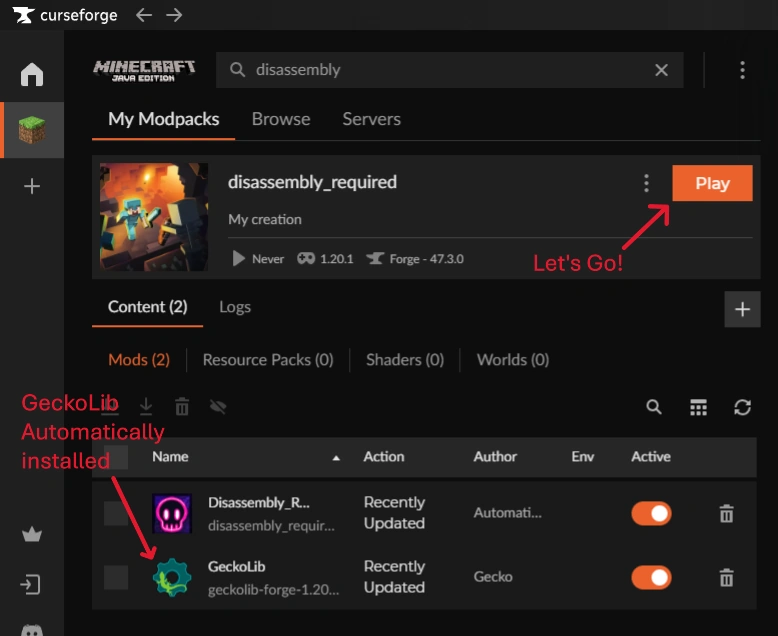The width and height of the screenshot is (778, 636).
Task: Go to the CurseForge home icon
Action: point(32,74)
